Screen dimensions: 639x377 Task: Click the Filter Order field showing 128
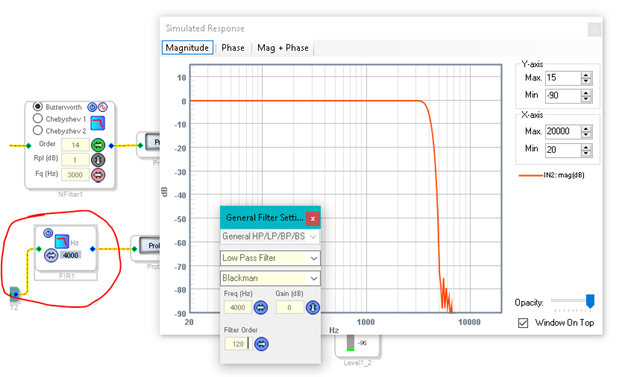(238, 344)
